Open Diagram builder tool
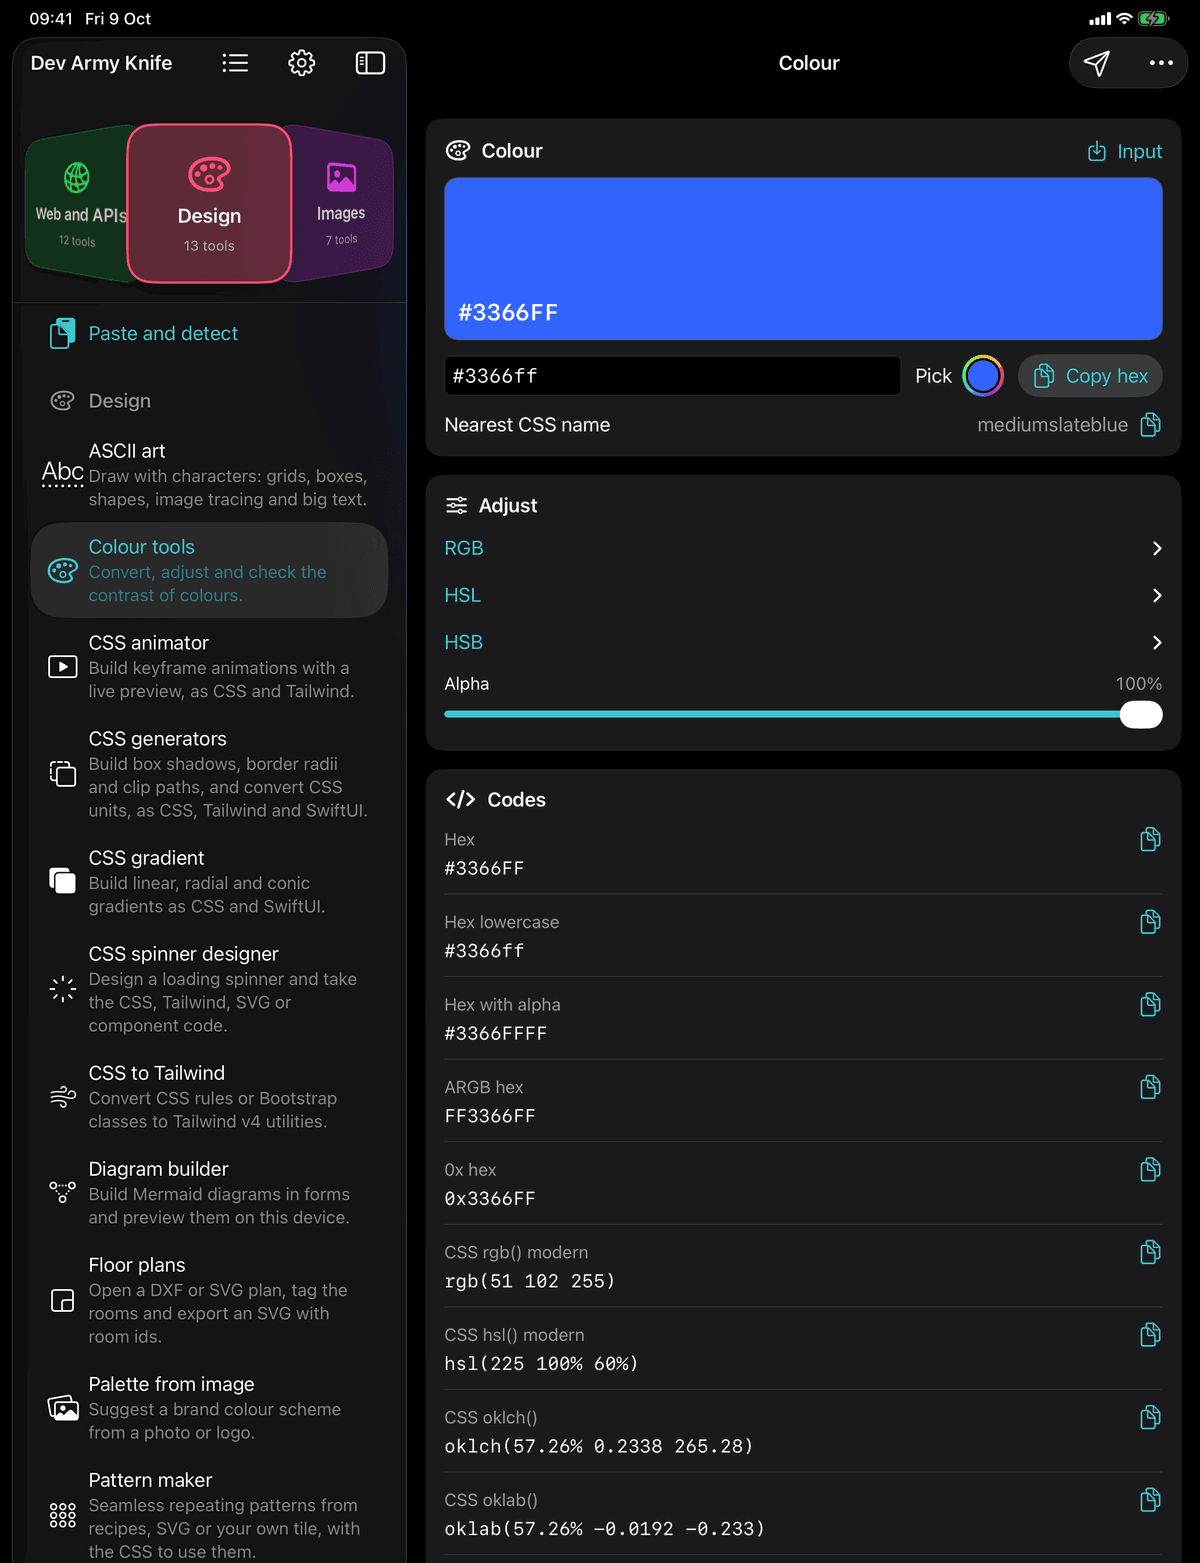 pos(209,1192)
